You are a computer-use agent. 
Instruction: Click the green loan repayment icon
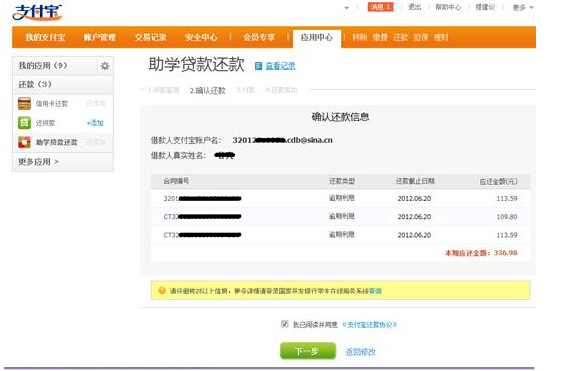pos(24,123)
